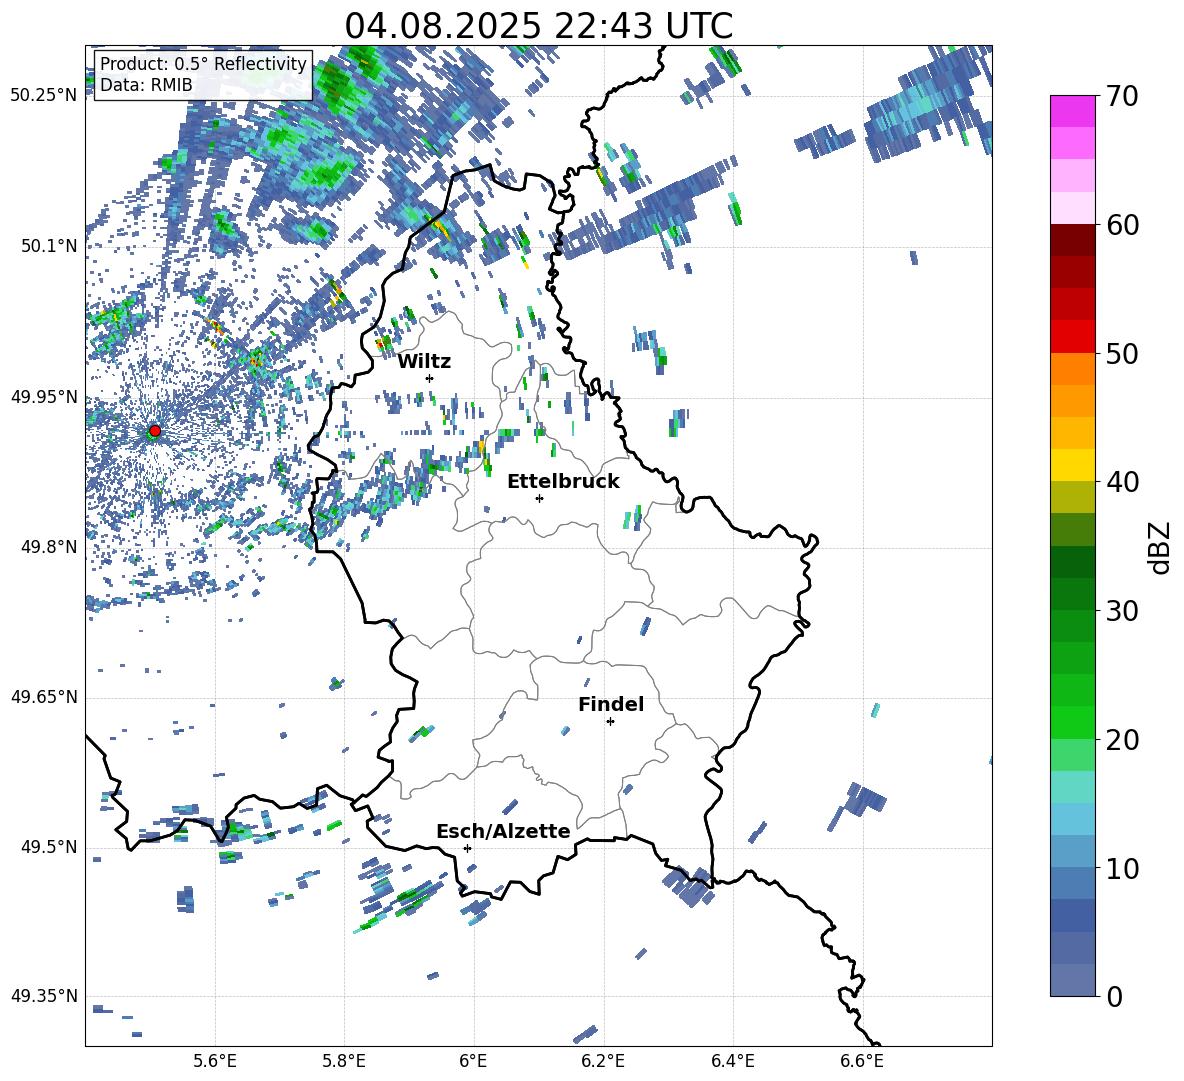Viewport: 1184px width, 1081px height.
Task: Click the 6°E longitude label
Action: click(473, 1061)
